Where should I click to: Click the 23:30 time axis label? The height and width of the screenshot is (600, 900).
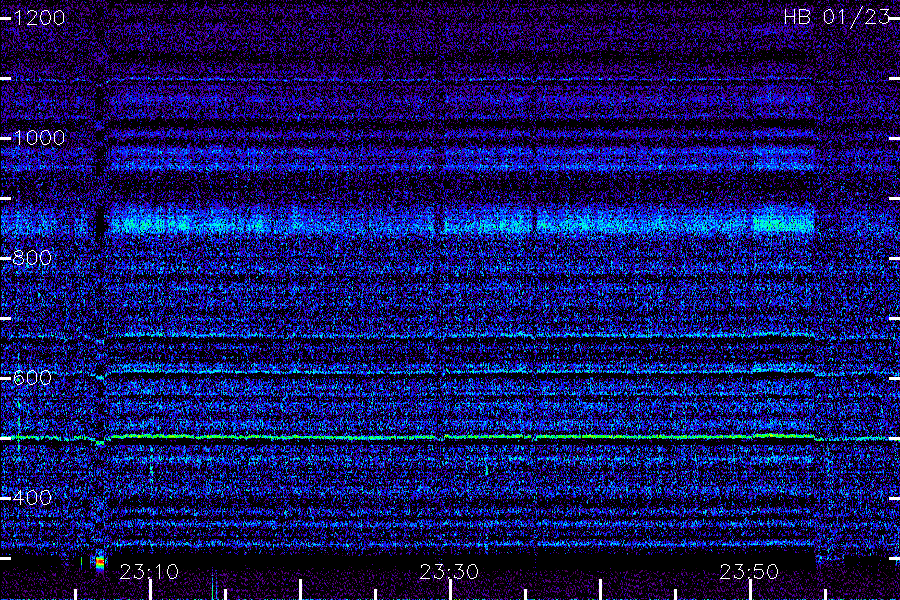click(x=449, y=572)
